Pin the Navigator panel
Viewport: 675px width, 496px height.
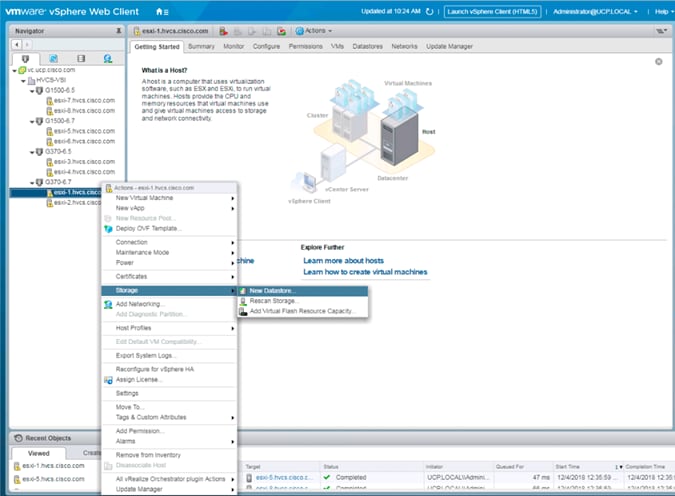tap(118, 31)
